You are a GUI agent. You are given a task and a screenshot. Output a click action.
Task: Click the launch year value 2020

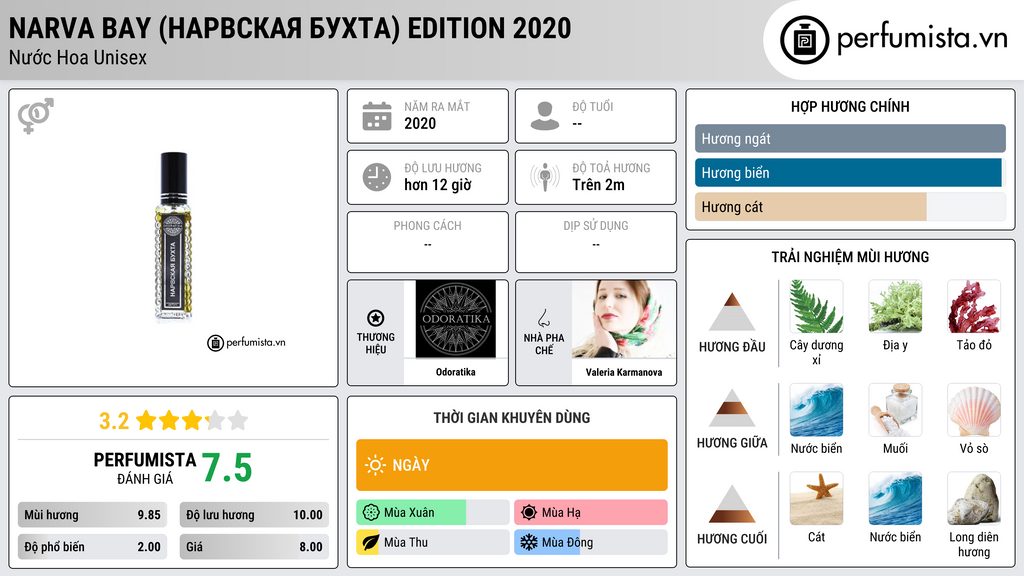(420, 123)
